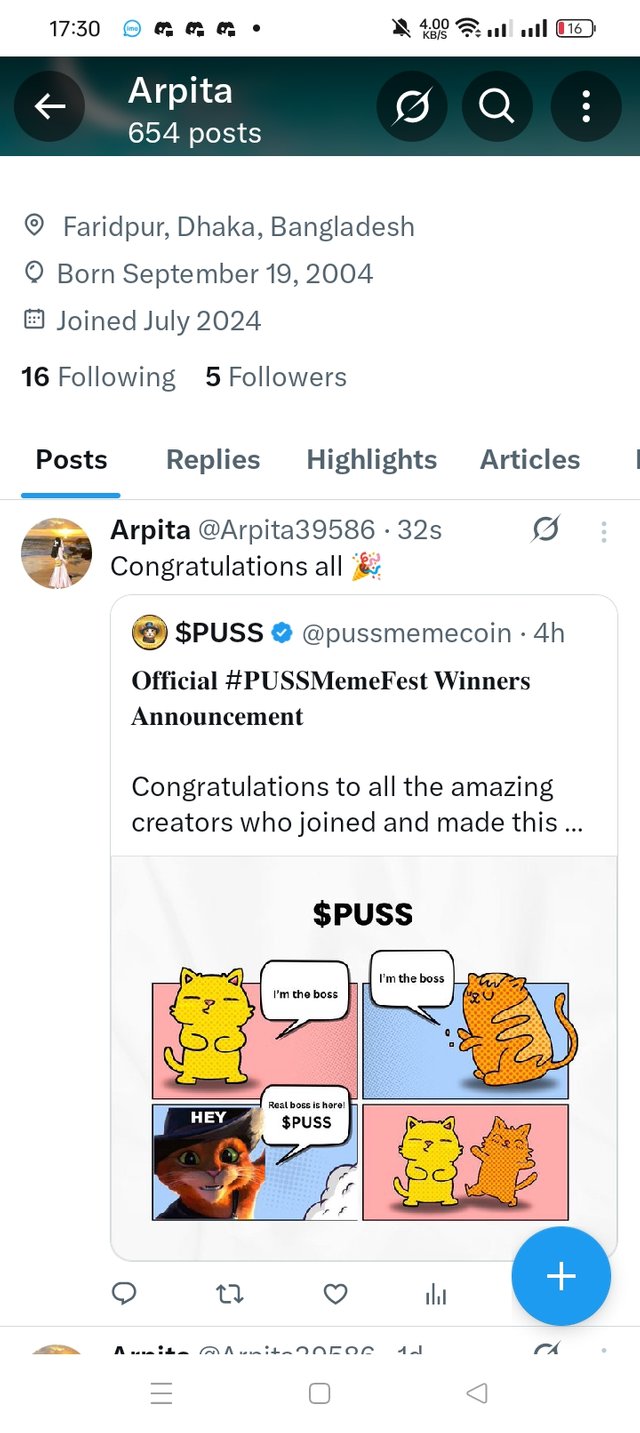The width and height of the screenshot is (640, 1433).
Task: View the 16 Following list
Action: coord(98,377)
